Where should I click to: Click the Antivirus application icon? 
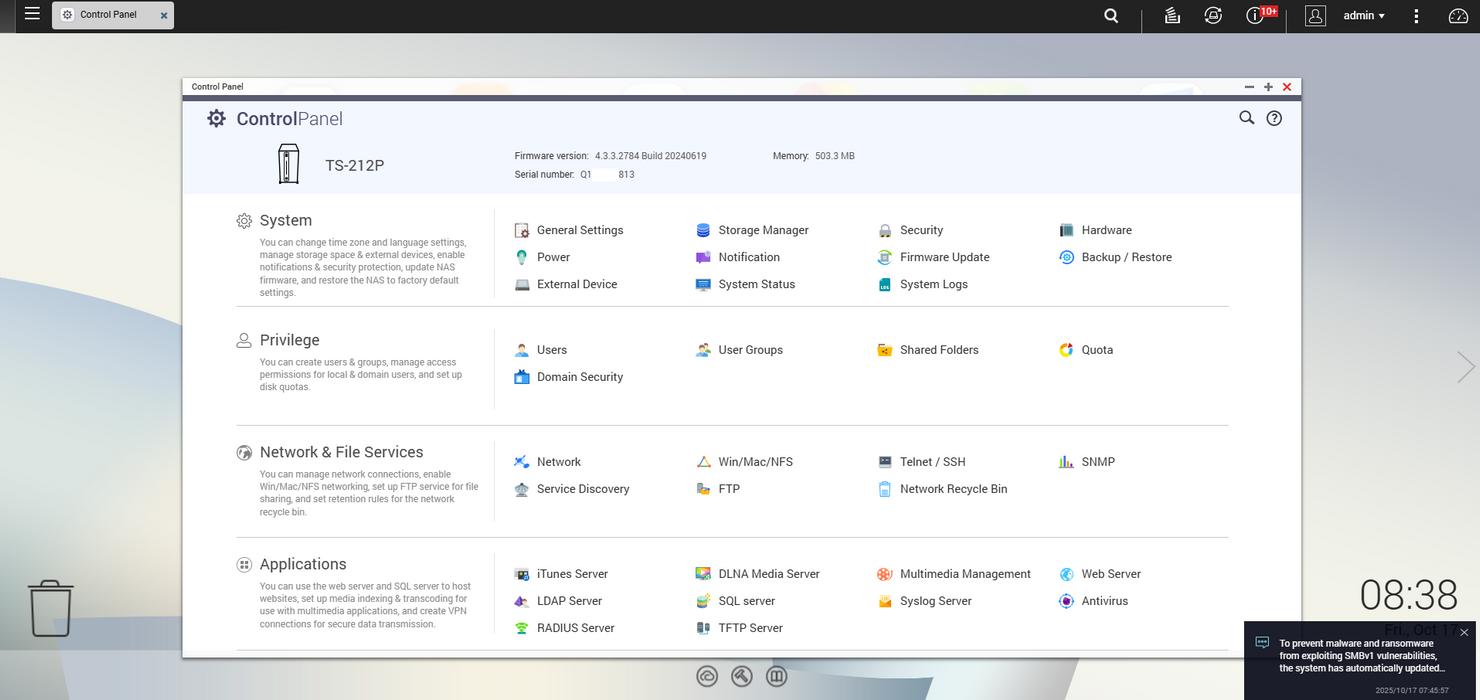tap(1066, 601)
